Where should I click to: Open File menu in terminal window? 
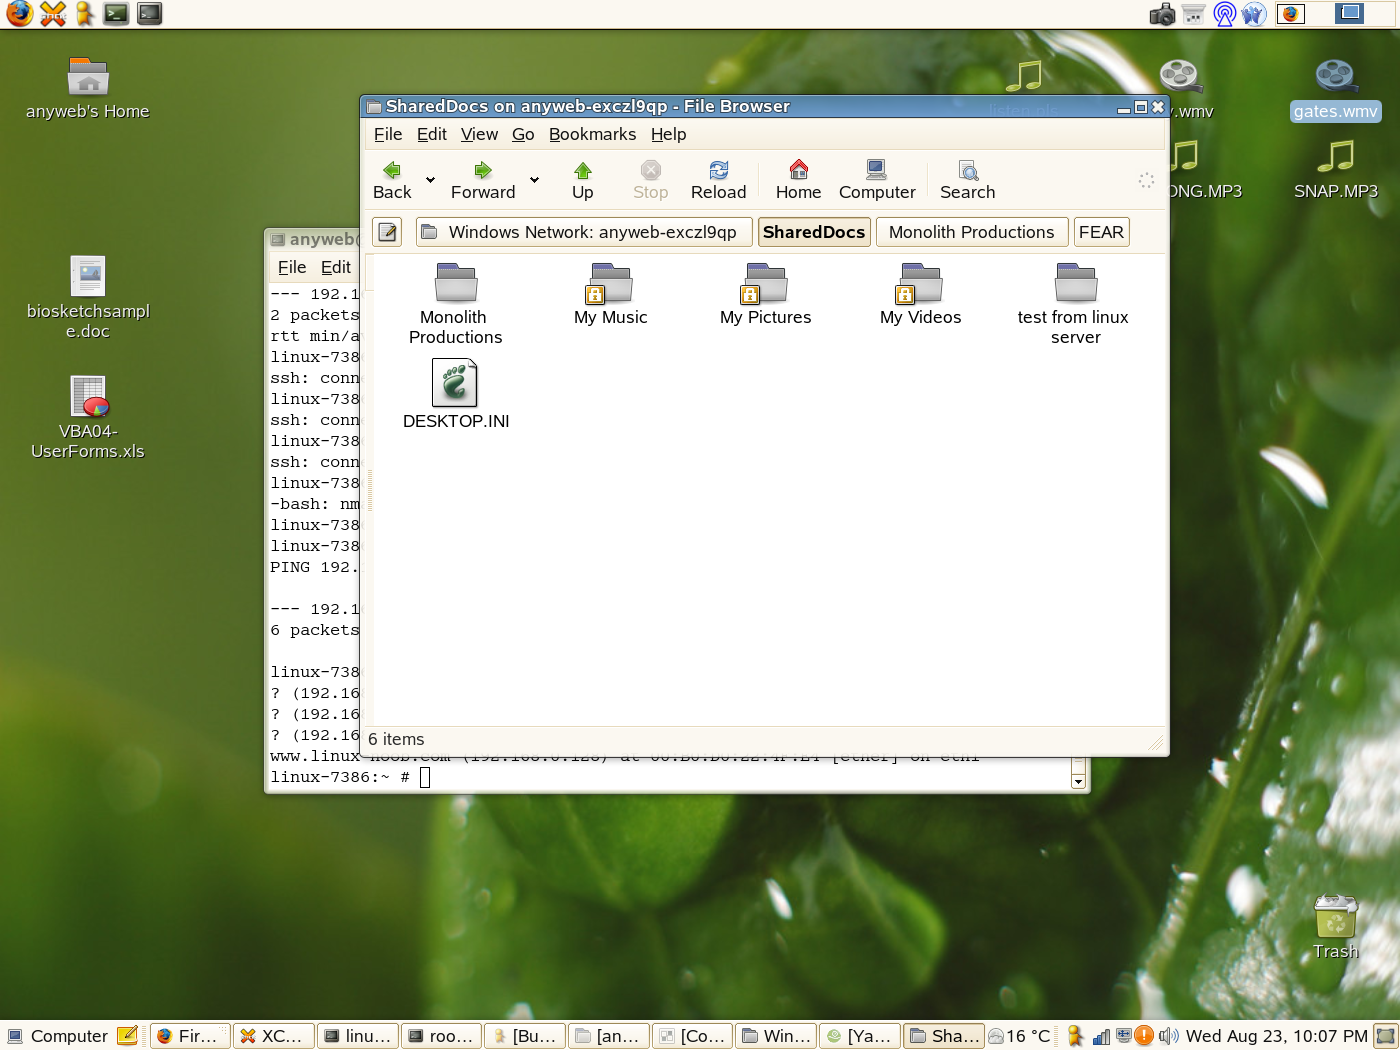292,267
